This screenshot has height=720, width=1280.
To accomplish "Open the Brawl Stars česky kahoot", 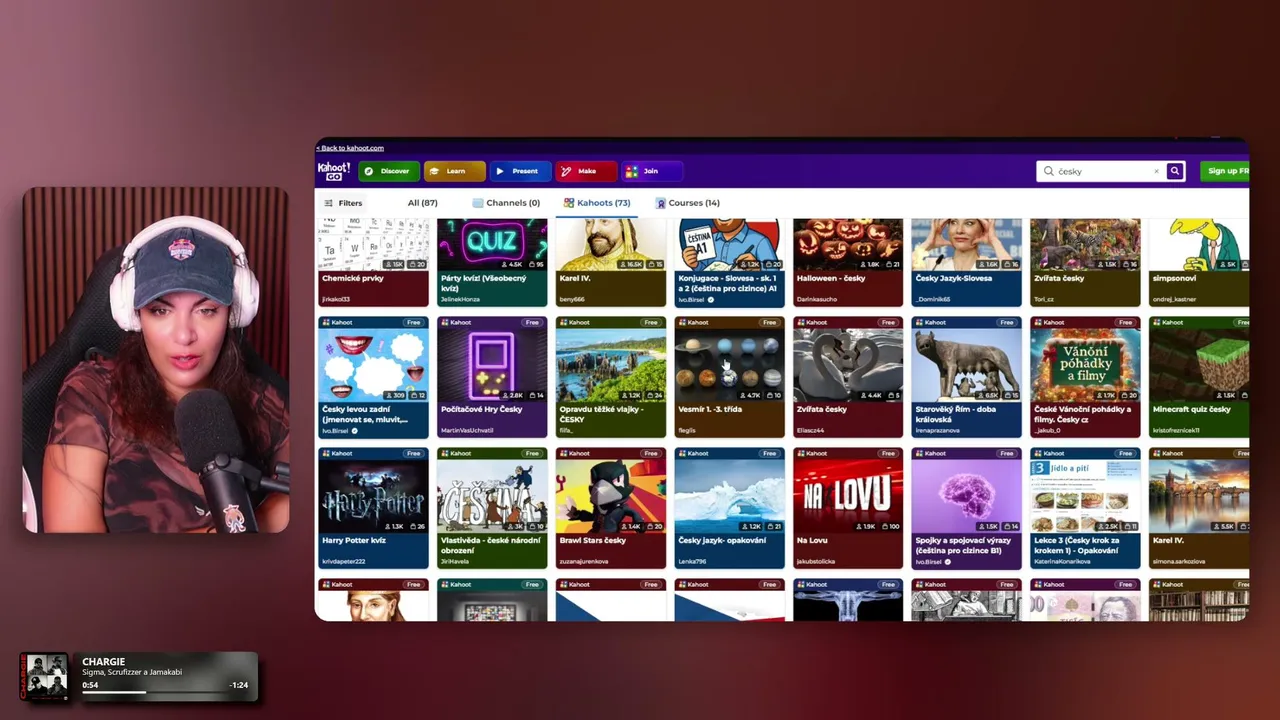I will [611, 508].
